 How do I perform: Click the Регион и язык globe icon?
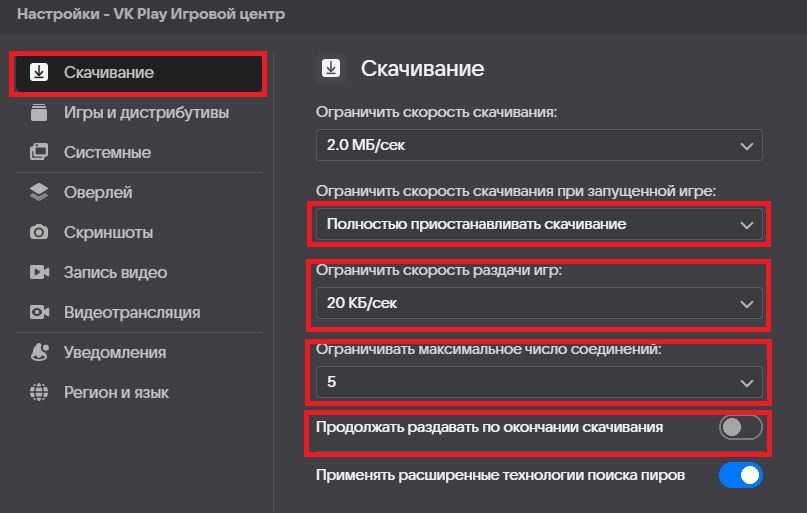39,392
